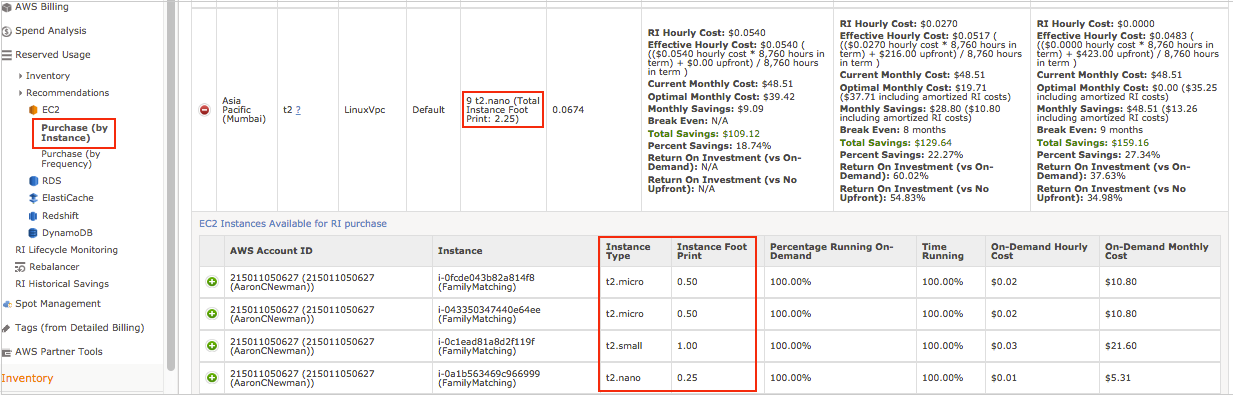Click the ElastiCache icon
Screen dimensions: 1233x395
click(x=33, y=198)
